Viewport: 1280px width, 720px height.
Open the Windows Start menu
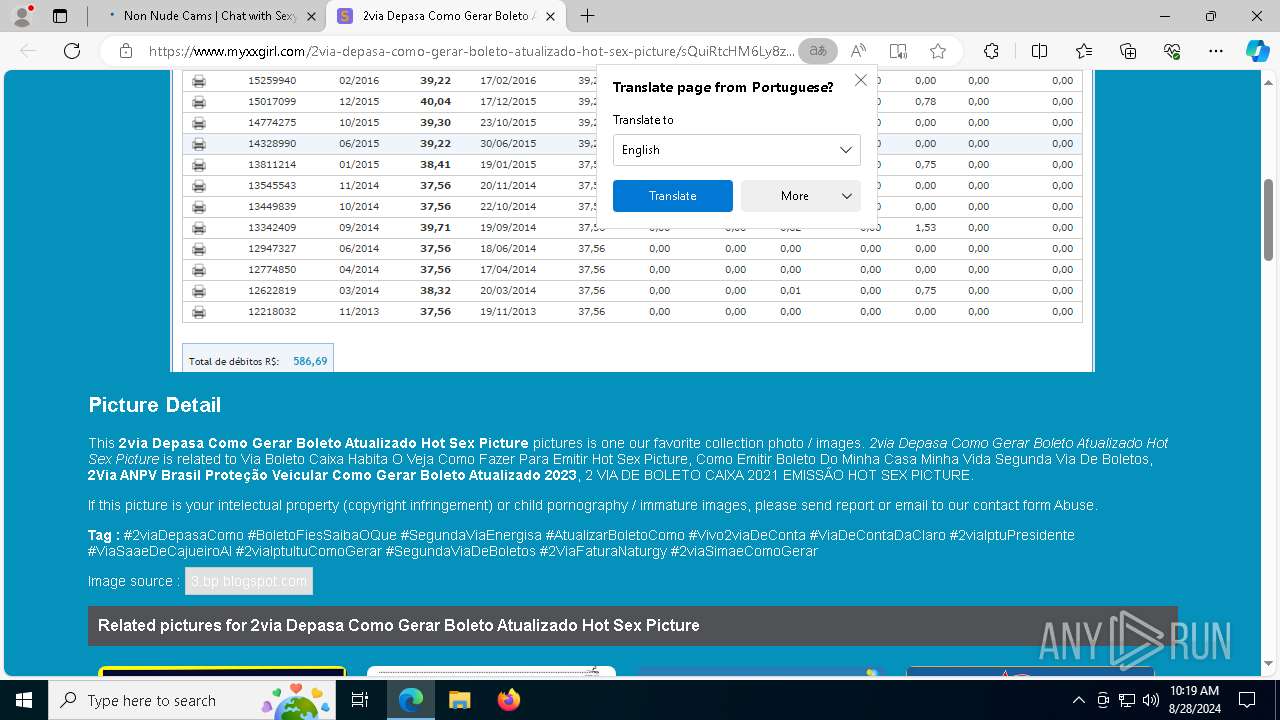23,700
